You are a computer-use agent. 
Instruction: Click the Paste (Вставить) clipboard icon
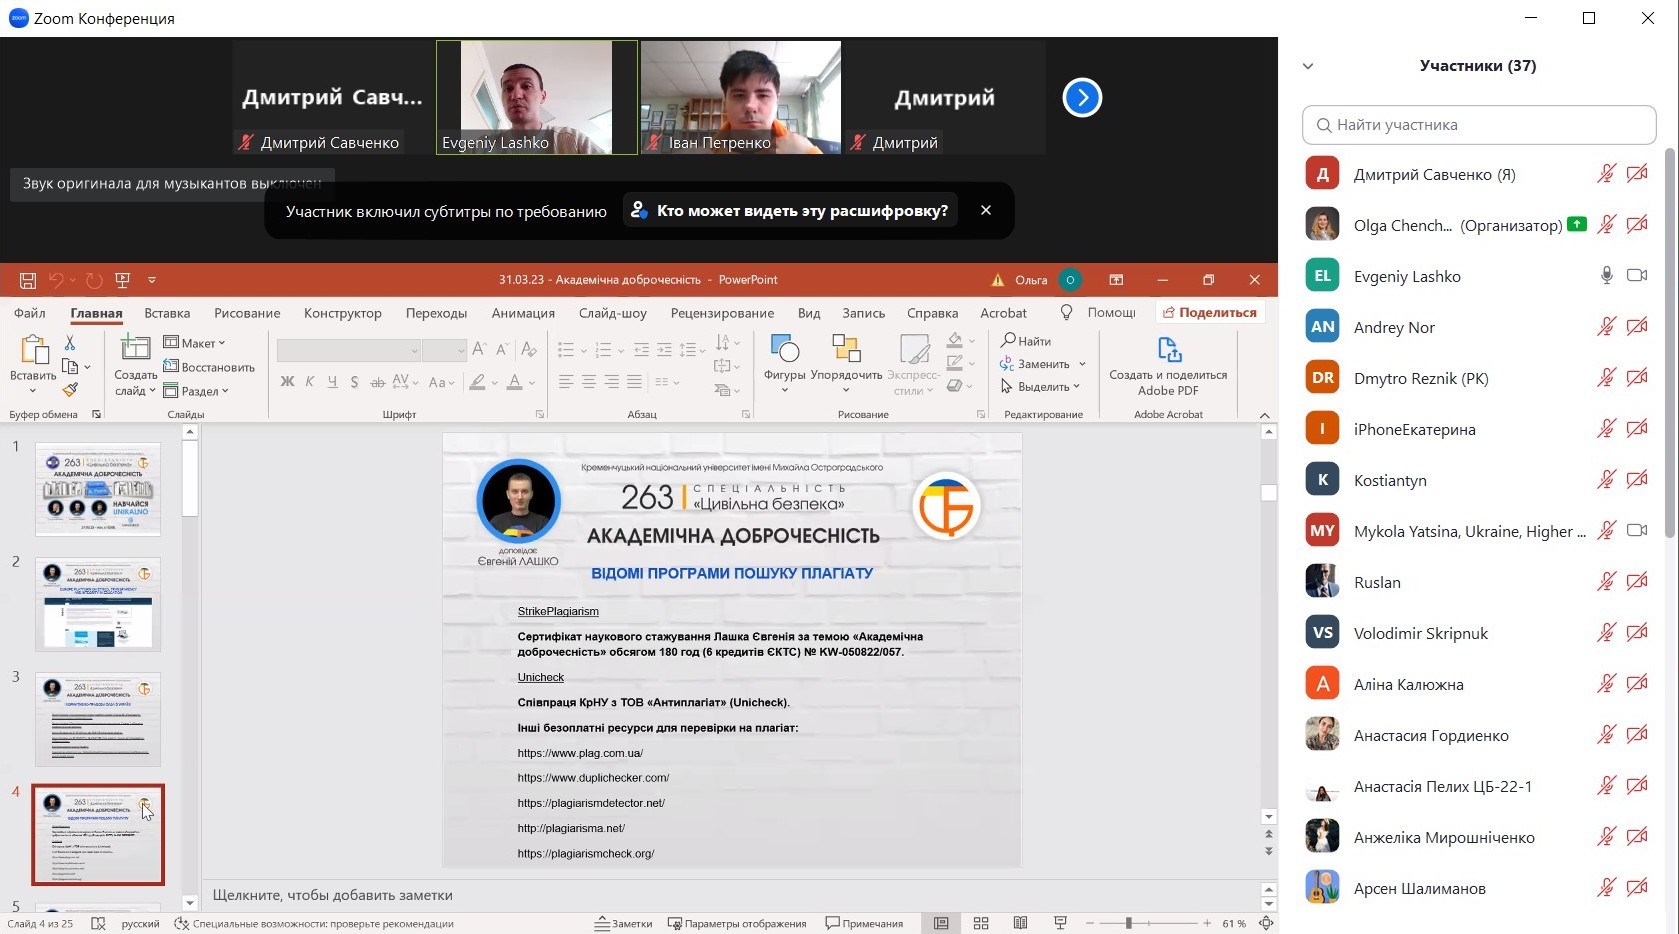click(34, 350)
